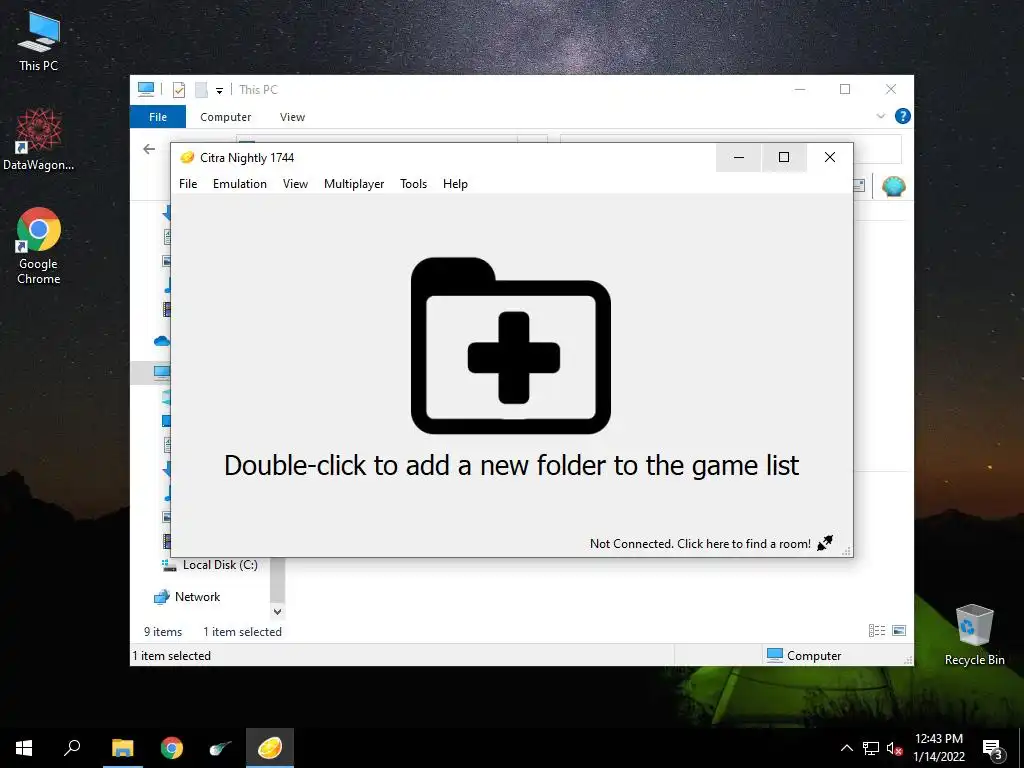Open the blue help icon in File Explorer
The image size is (1024, 768).
point(903,116)
